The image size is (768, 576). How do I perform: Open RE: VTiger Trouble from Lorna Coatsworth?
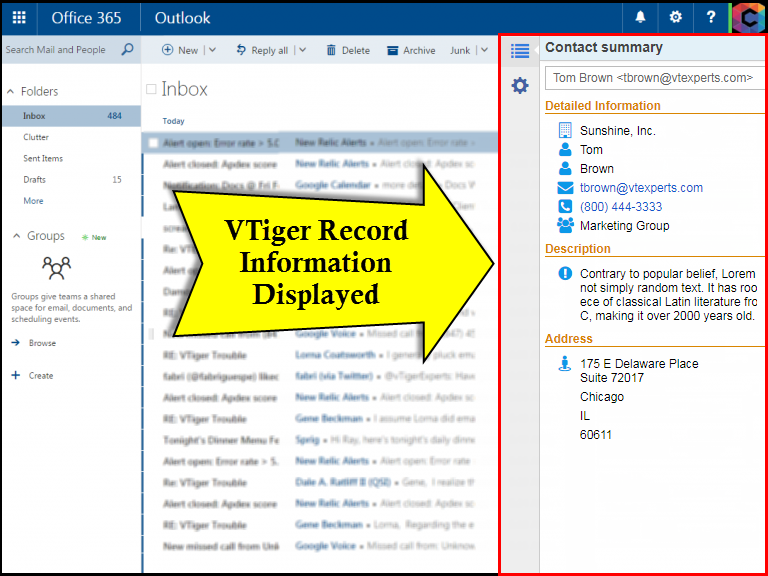coord(319,355)
